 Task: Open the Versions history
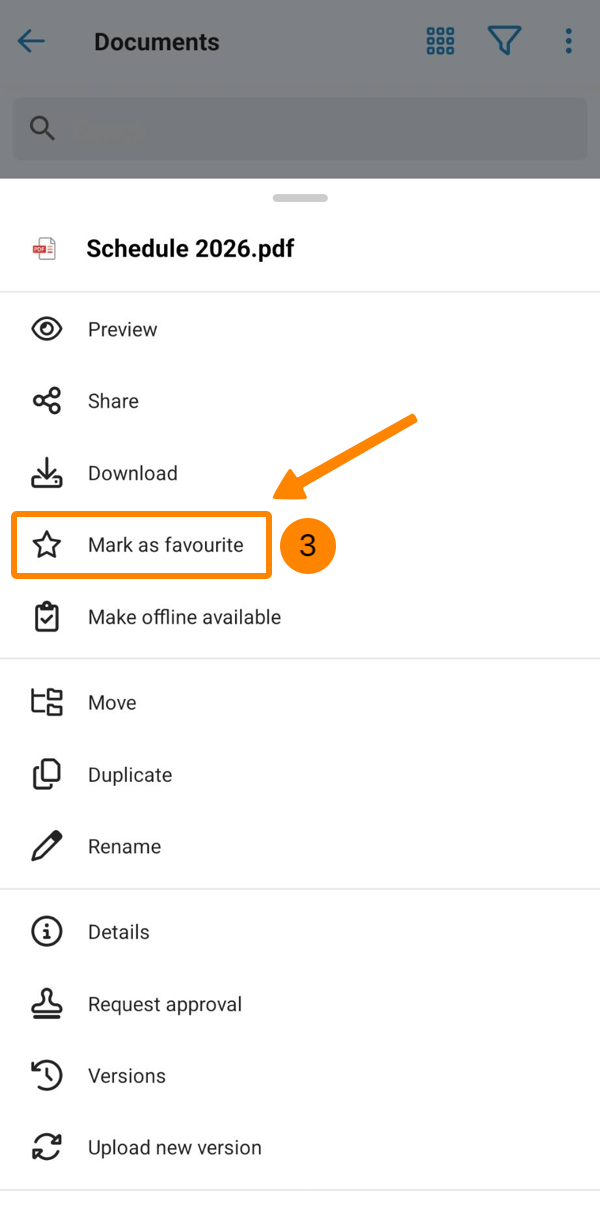click(127, 1076)
